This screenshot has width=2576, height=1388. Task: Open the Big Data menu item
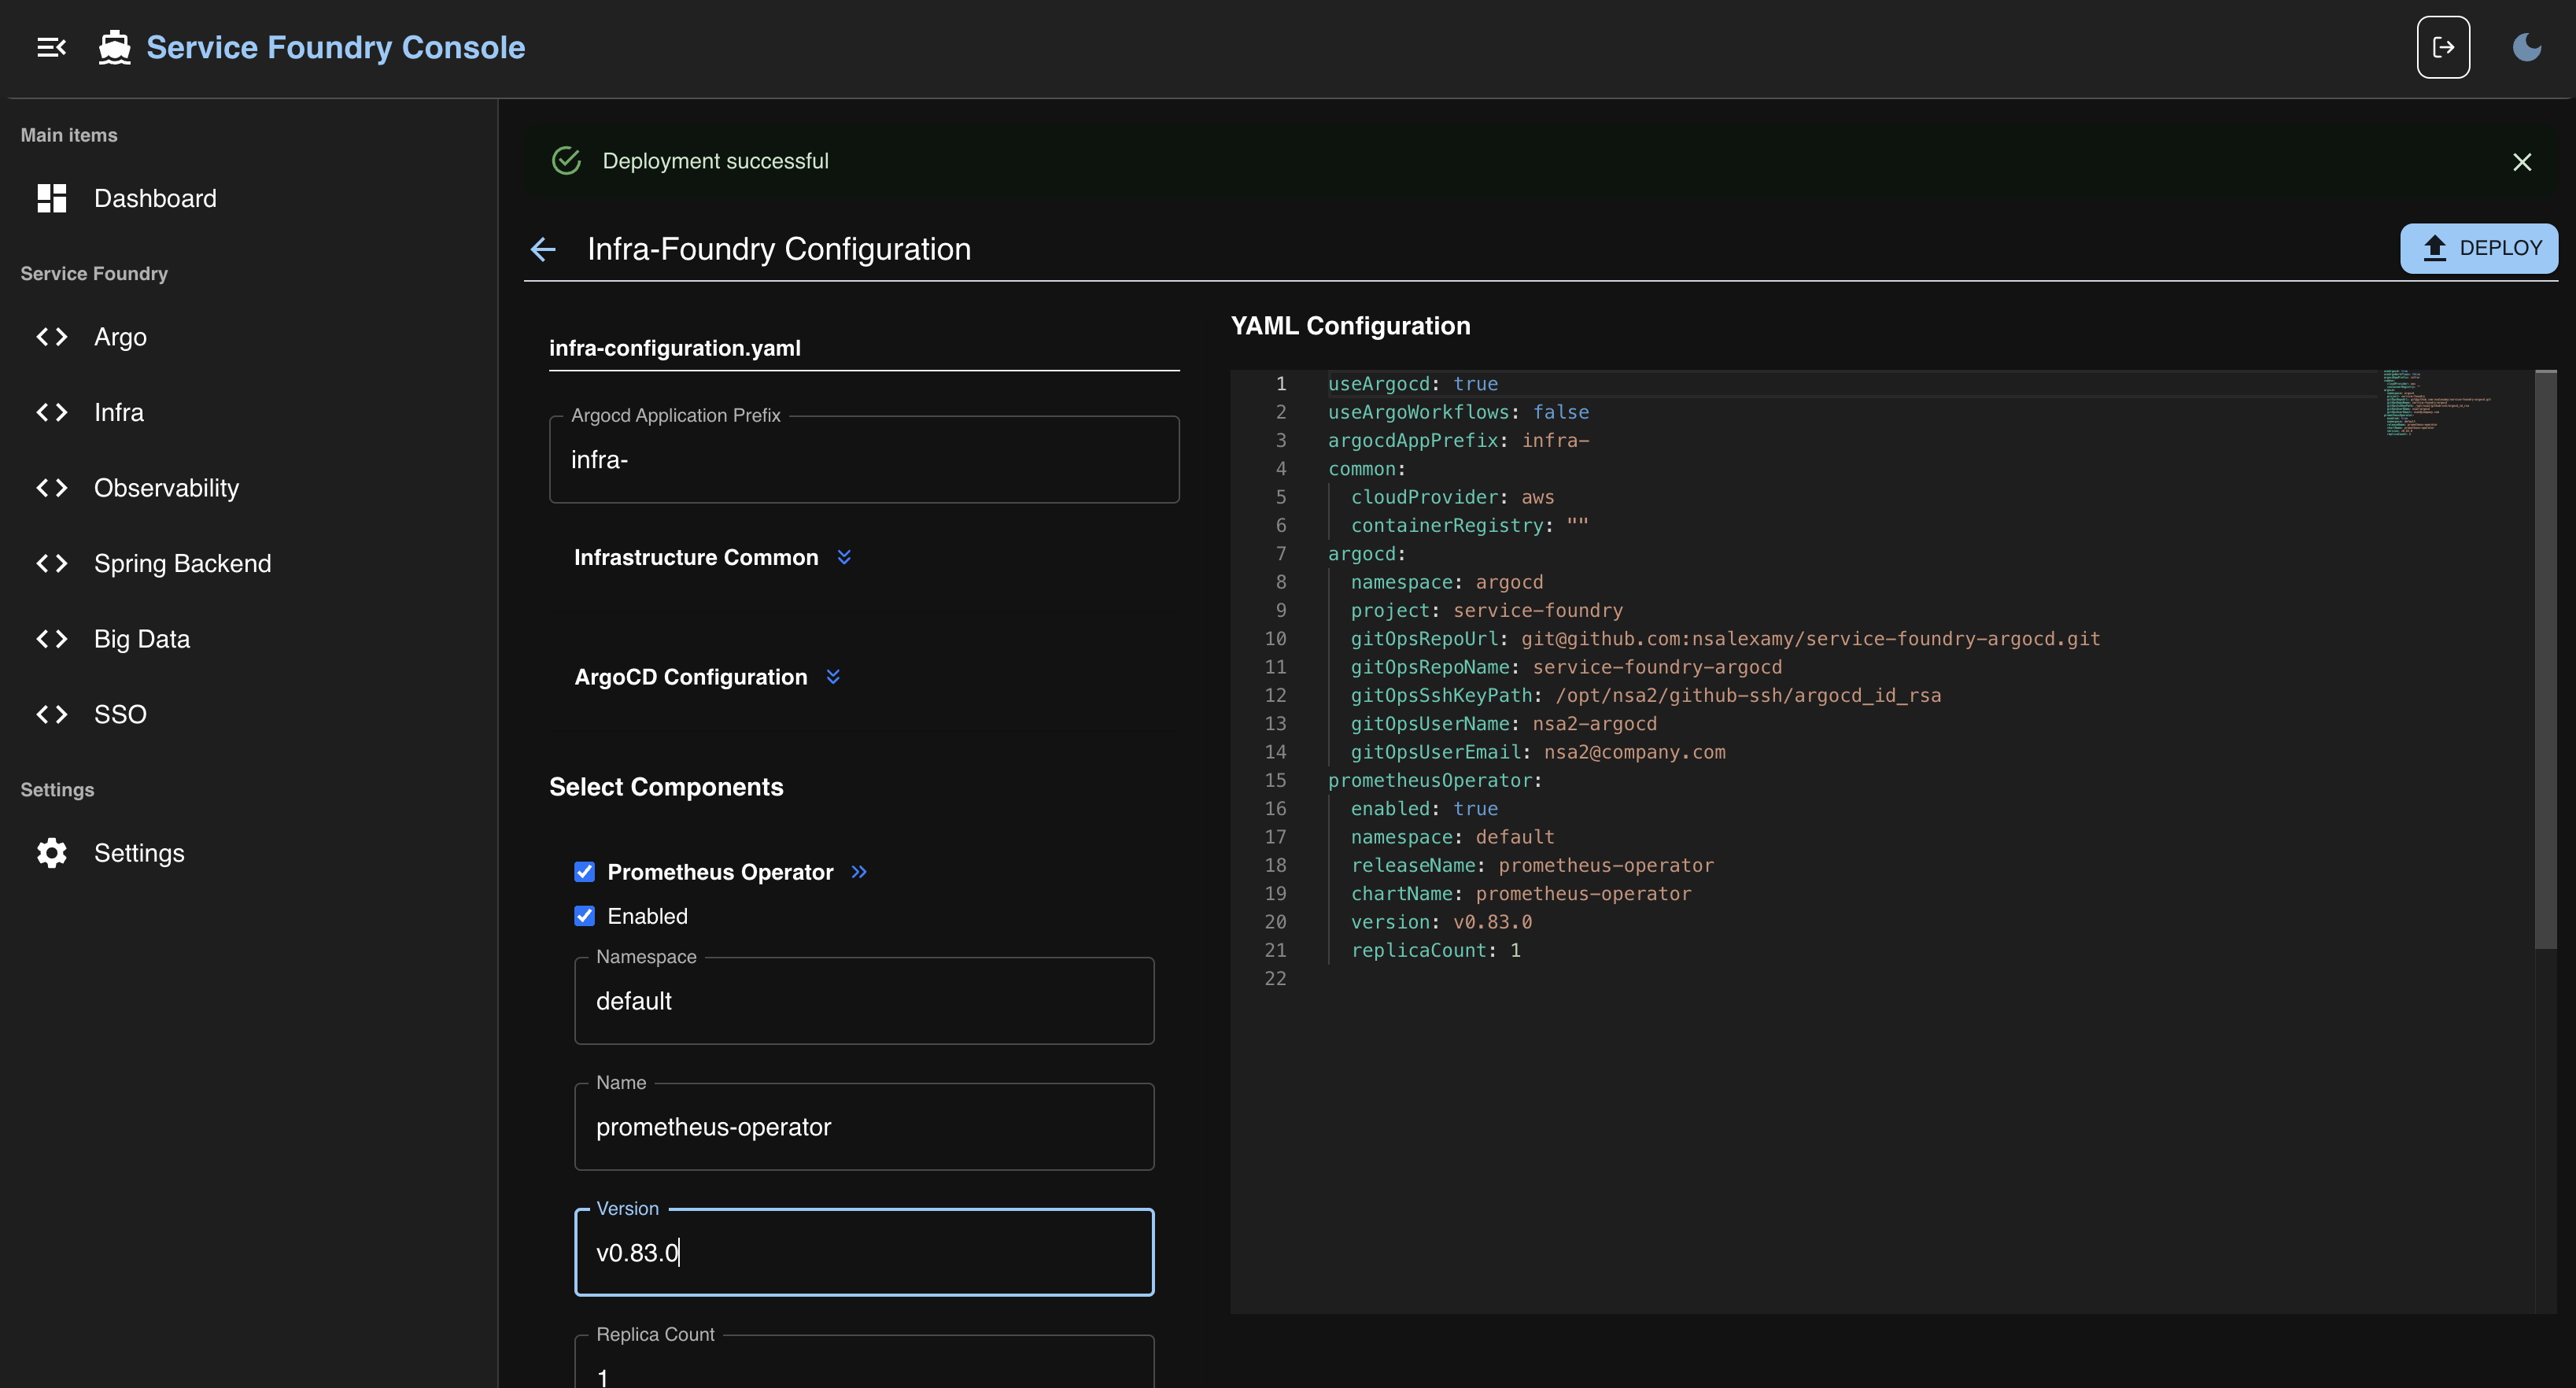click(249, 639)
